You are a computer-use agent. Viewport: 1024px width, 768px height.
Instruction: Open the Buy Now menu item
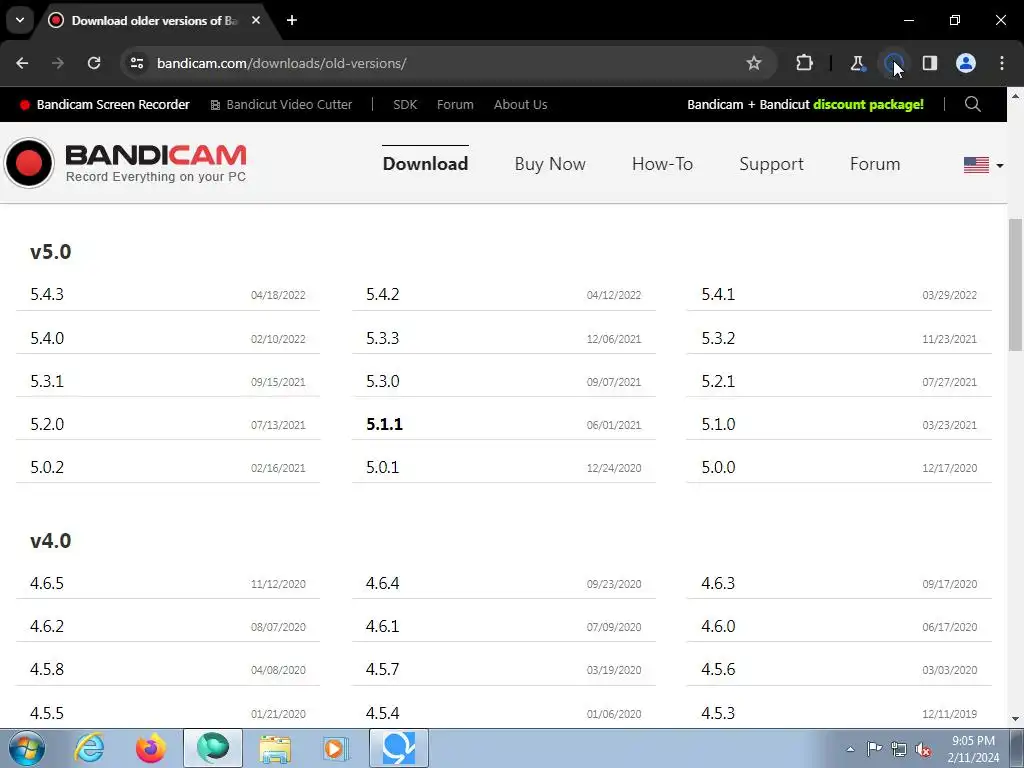point(550,164)
